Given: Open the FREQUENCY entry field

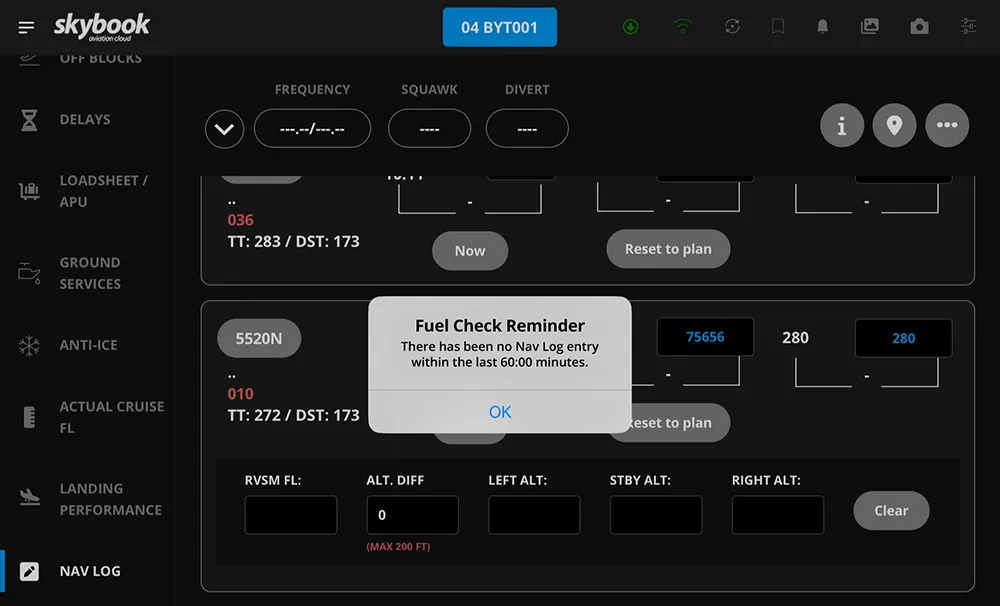Looking at the screenshot, I should click(312, 128).
